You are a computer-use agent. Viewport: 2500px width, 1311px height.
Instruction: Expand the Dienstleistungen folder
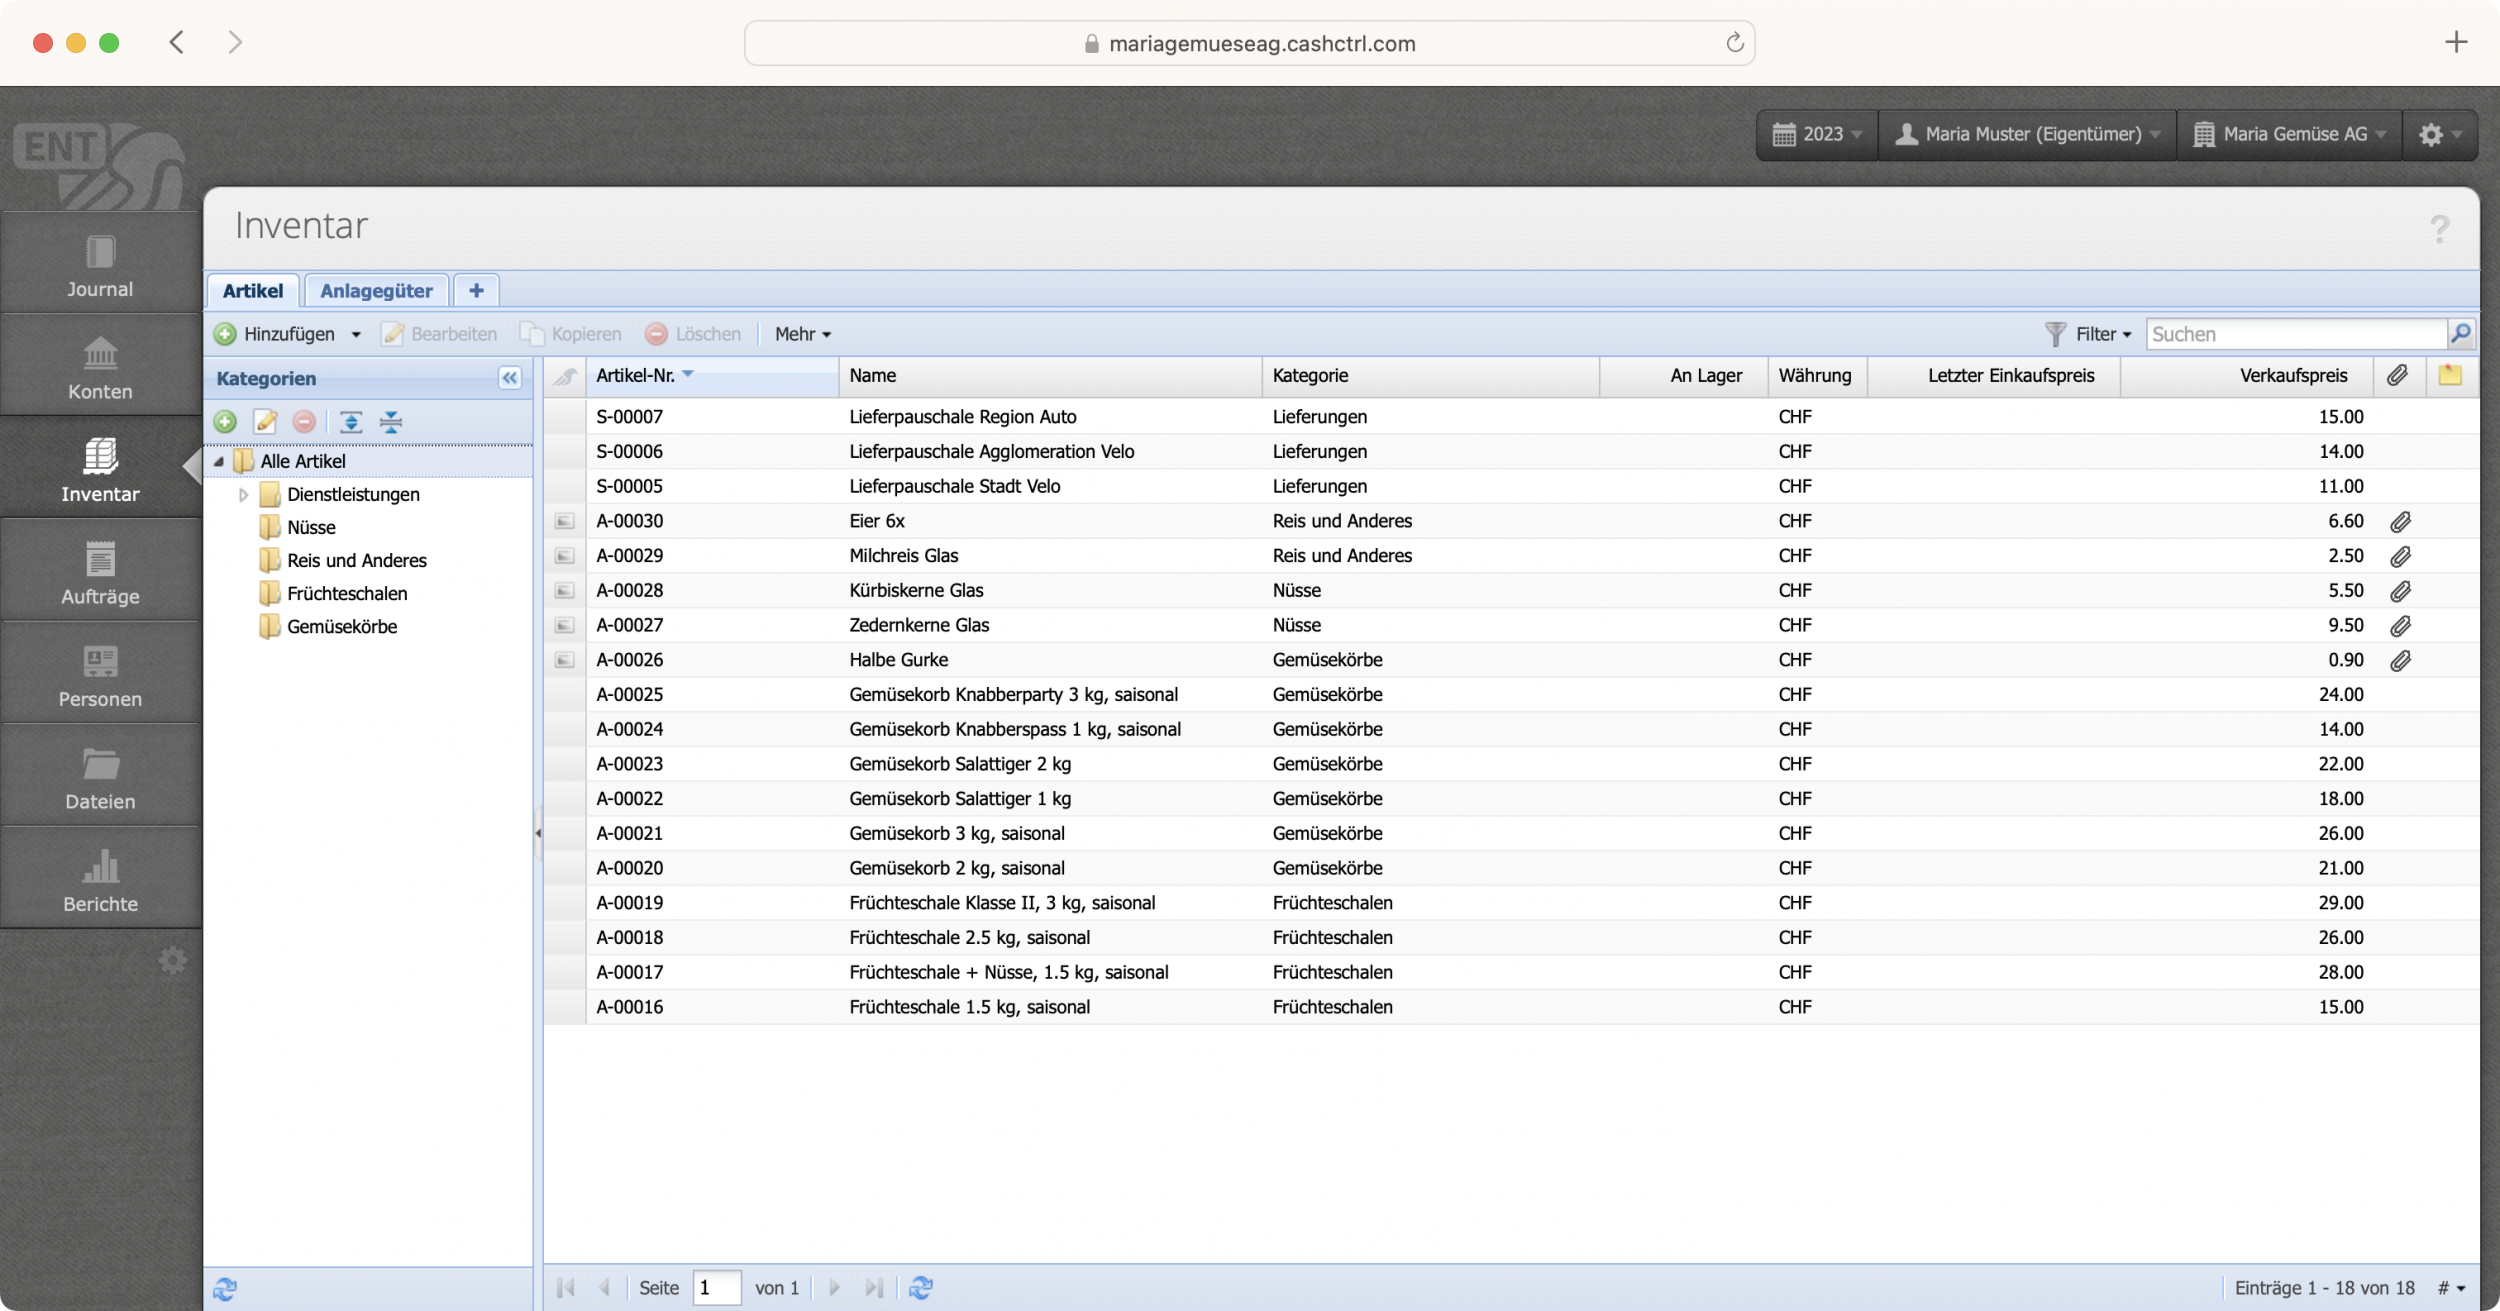pyautogui.click(x=243, y=494)
